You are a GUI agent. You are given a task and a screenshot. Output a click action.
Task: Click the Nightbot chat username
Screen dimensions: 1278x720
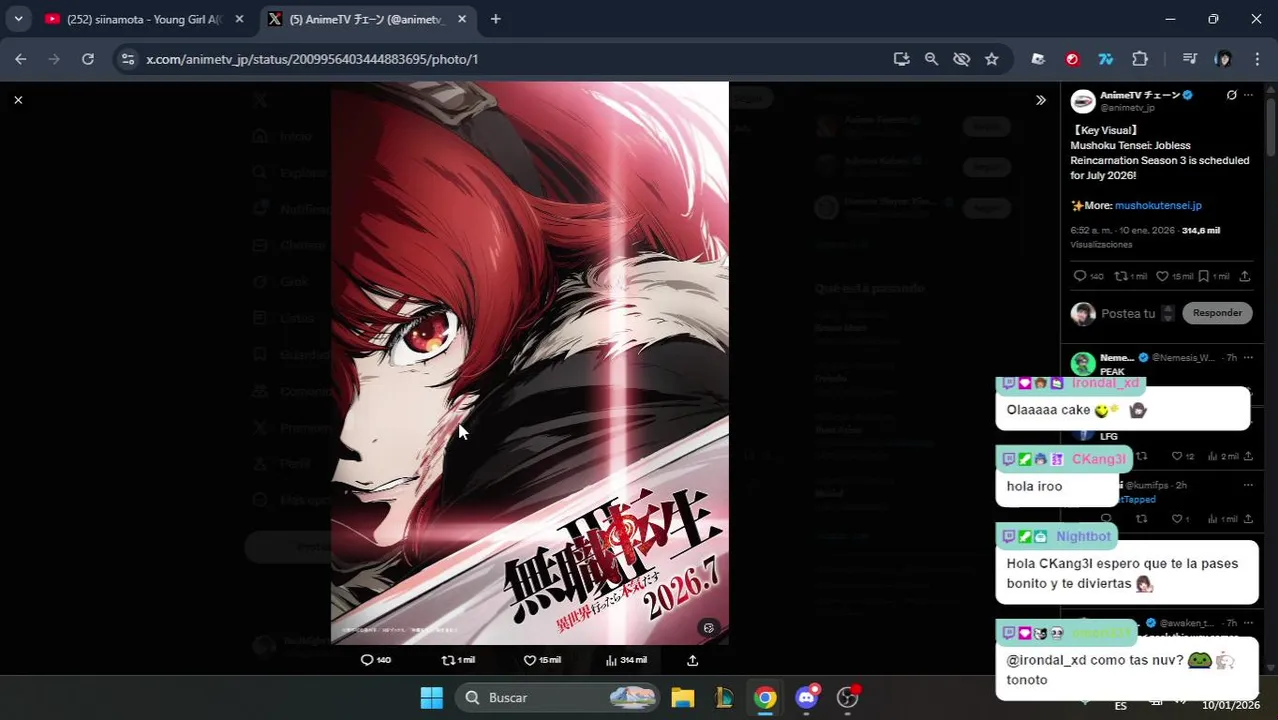click(1084, 537)
